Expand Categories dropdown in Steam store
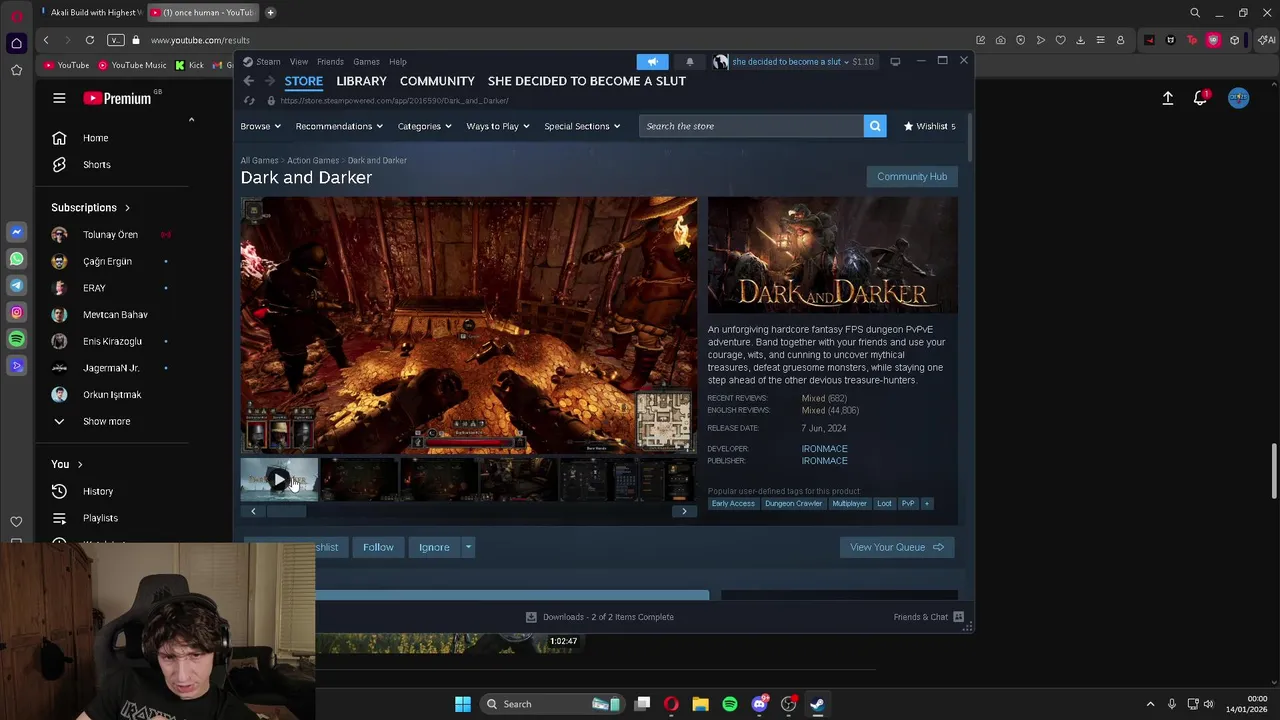Screen dimensions: 1280x720 [x=425, y=126]
